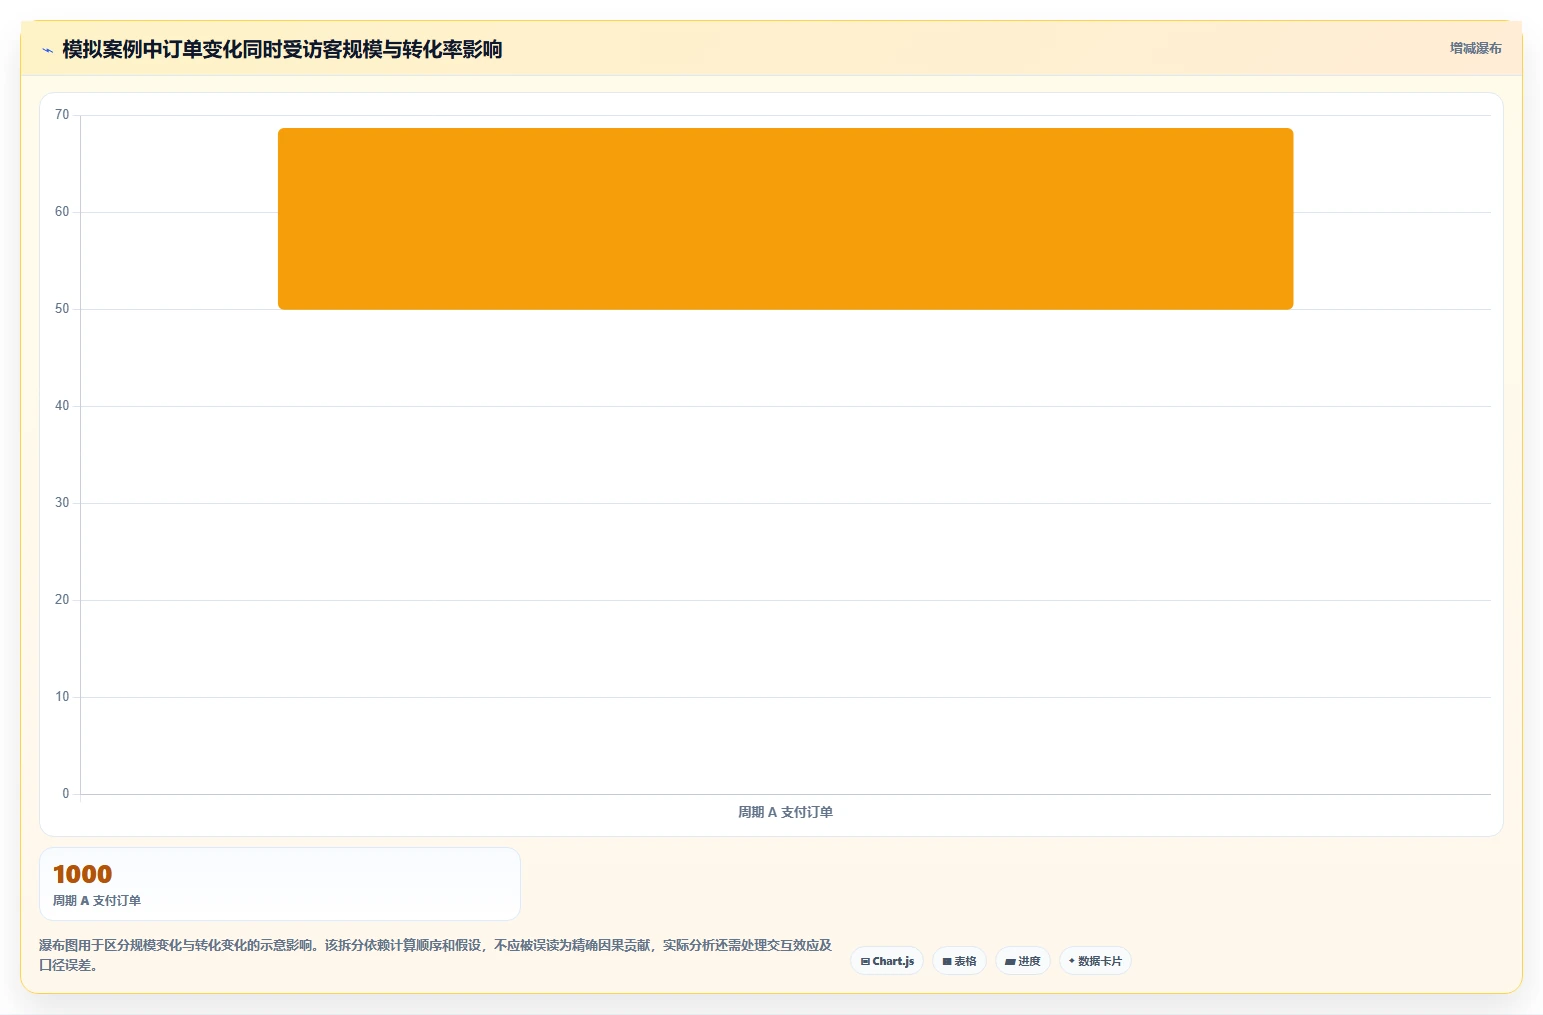Screen dimensions: 1543x1015
Task: Click the orange 周期 A 支付订单 bar
Action: click(x=785, y=218)
